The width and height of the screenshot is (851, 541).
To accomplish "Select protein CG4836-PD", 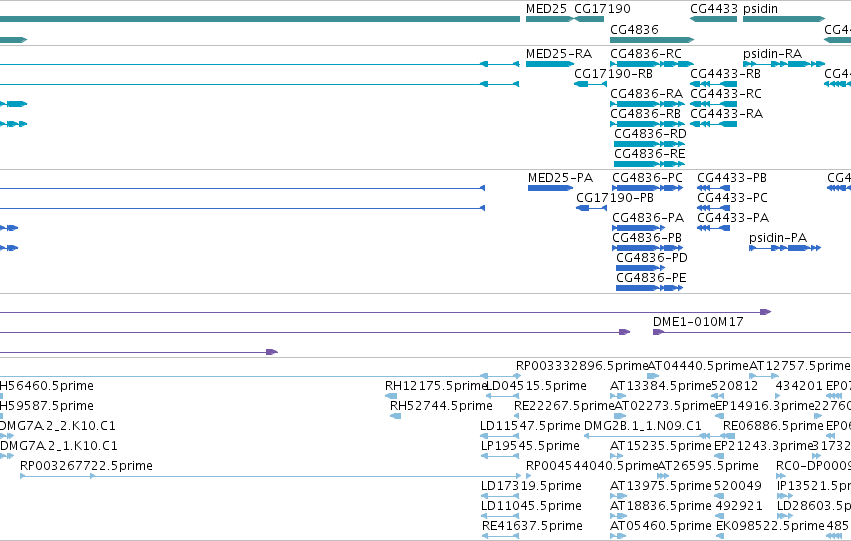I will (x=652, y=258).
